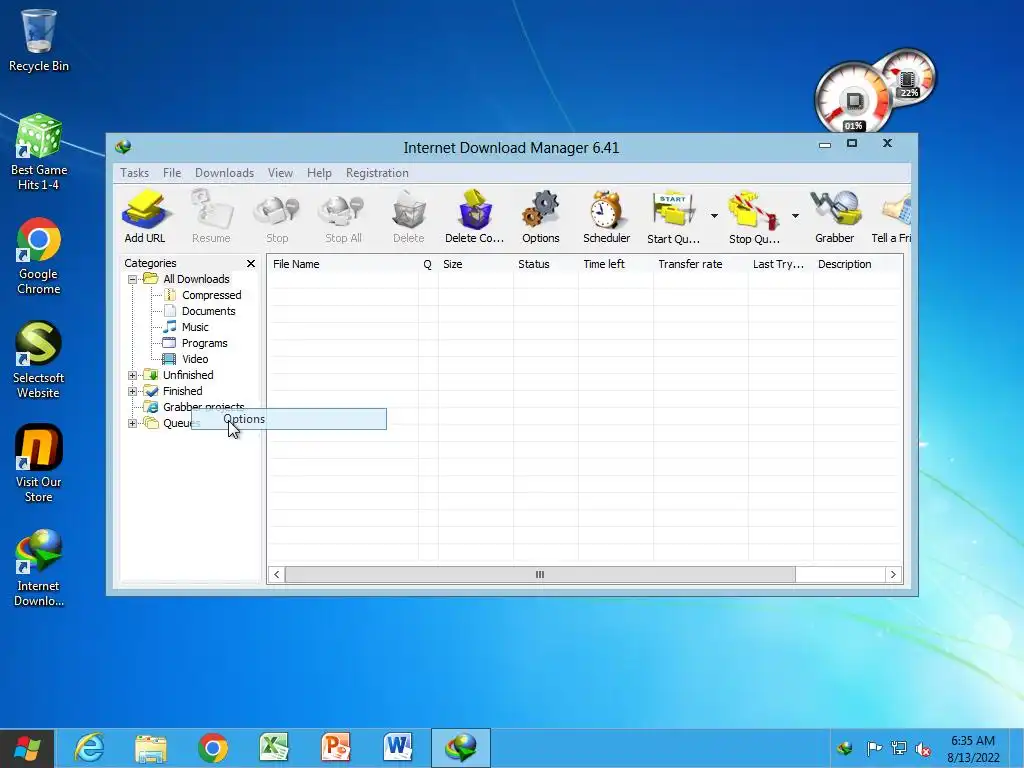
Task: Close the Categories panel
Action: point(251,263)
